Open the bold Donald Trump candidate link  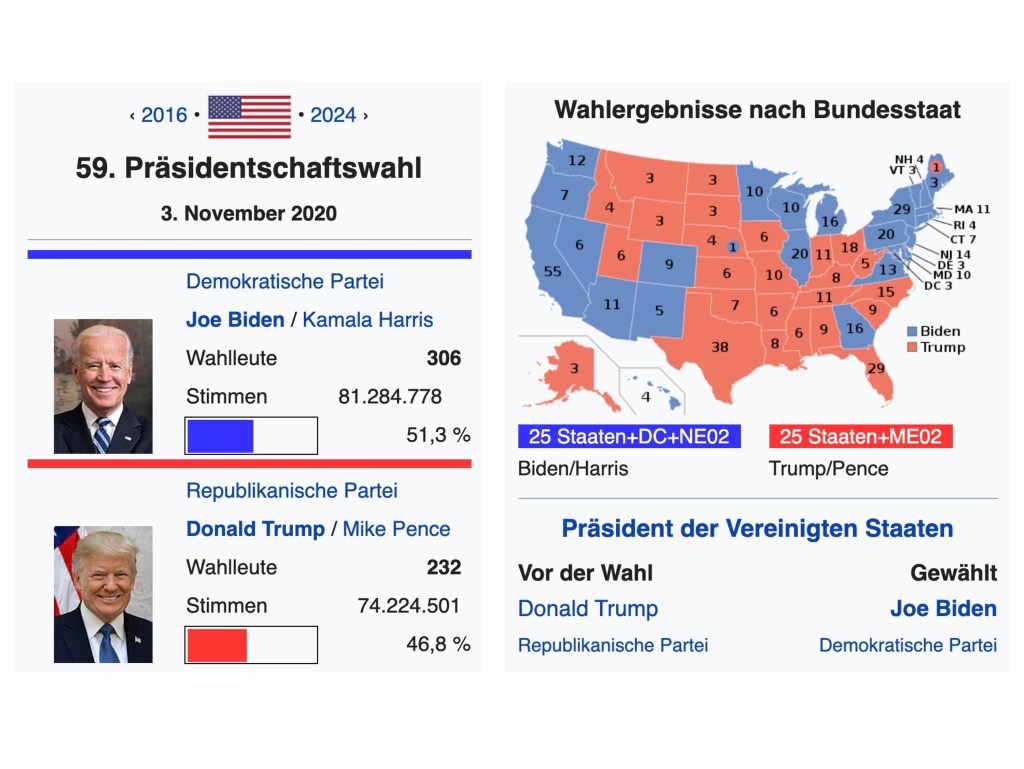click(255, 529)
